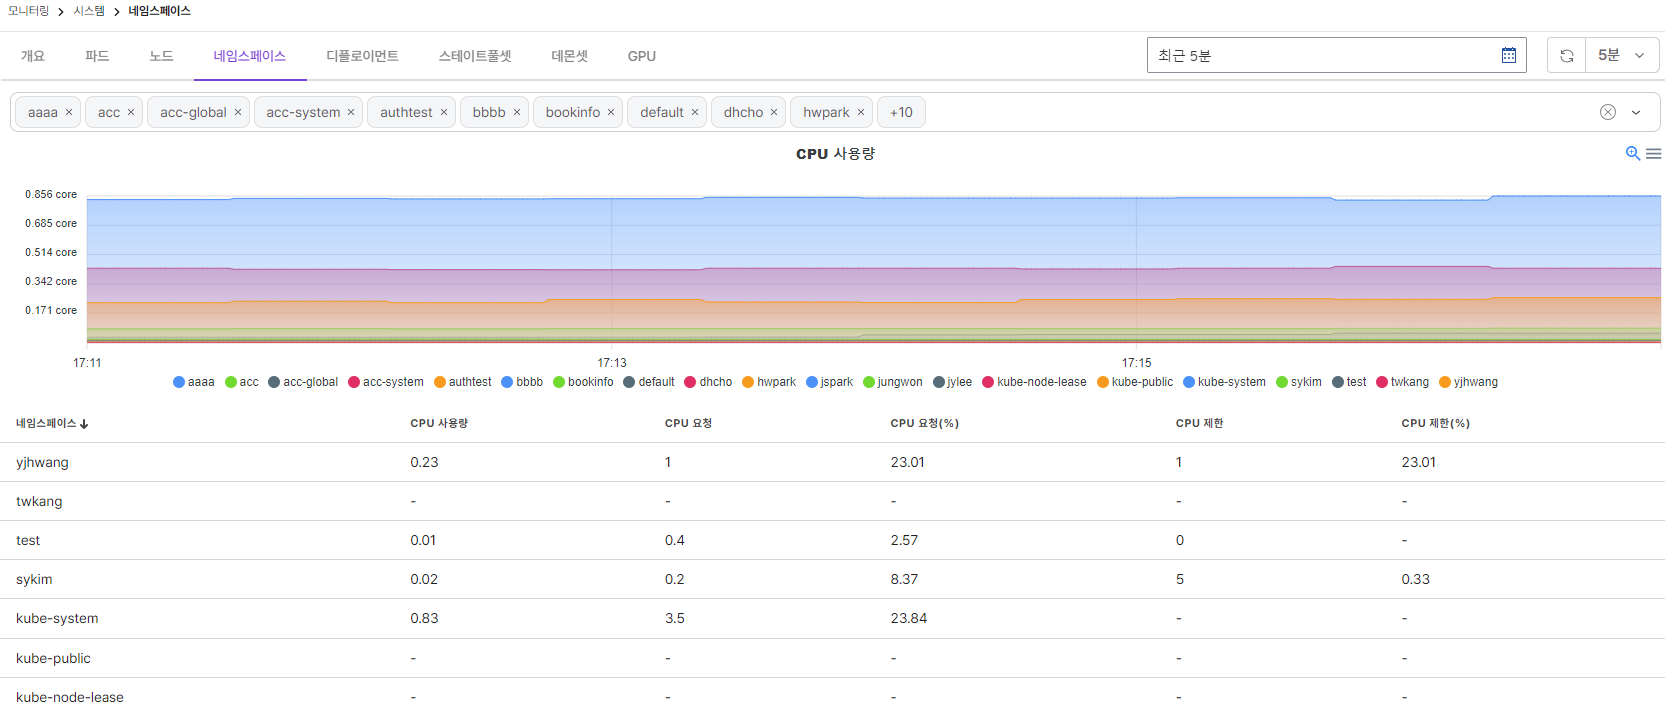Toggle yjhwang series in legend
Image resolution: width=1665 pixels, height=714 pixels.
click(x=1468, y=382)
